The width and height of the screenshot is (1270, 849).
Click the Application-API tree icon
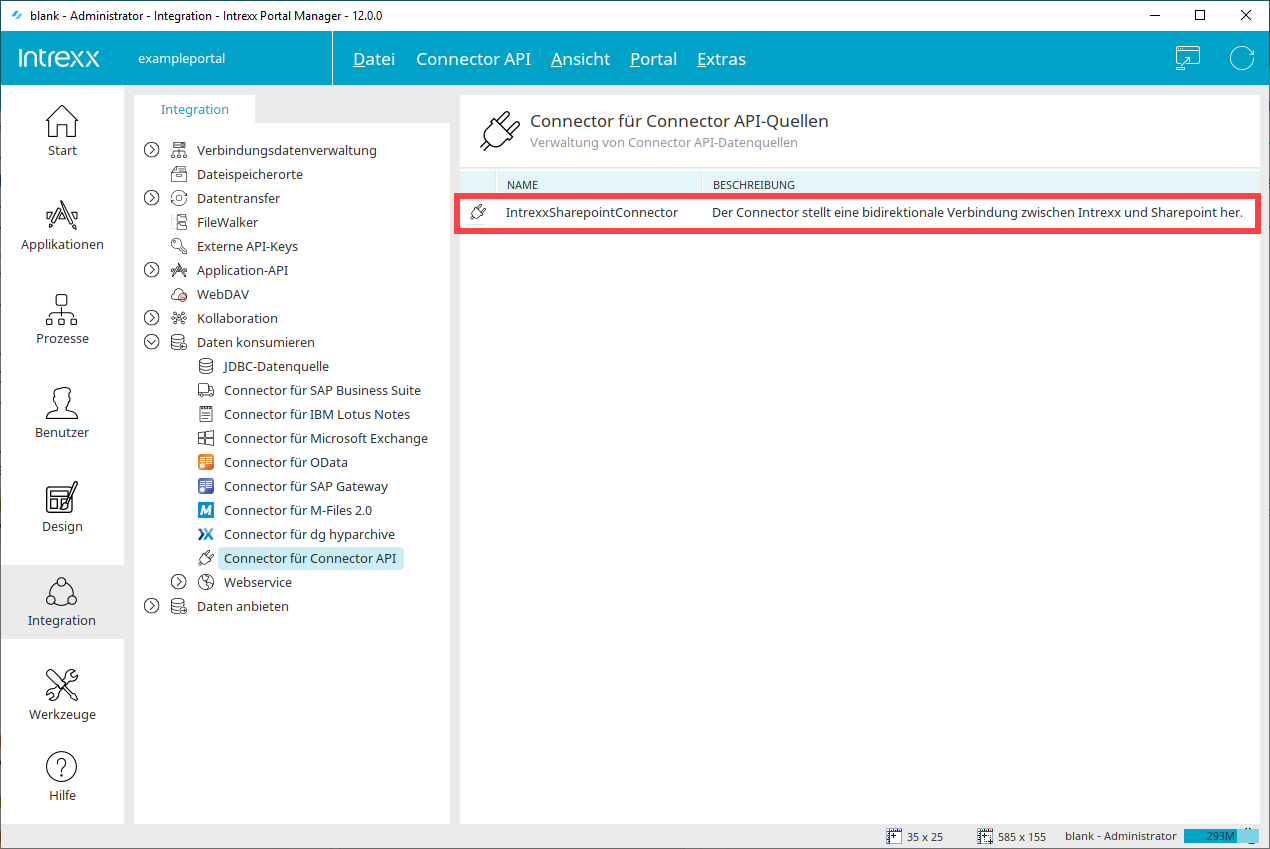point(179,270)
